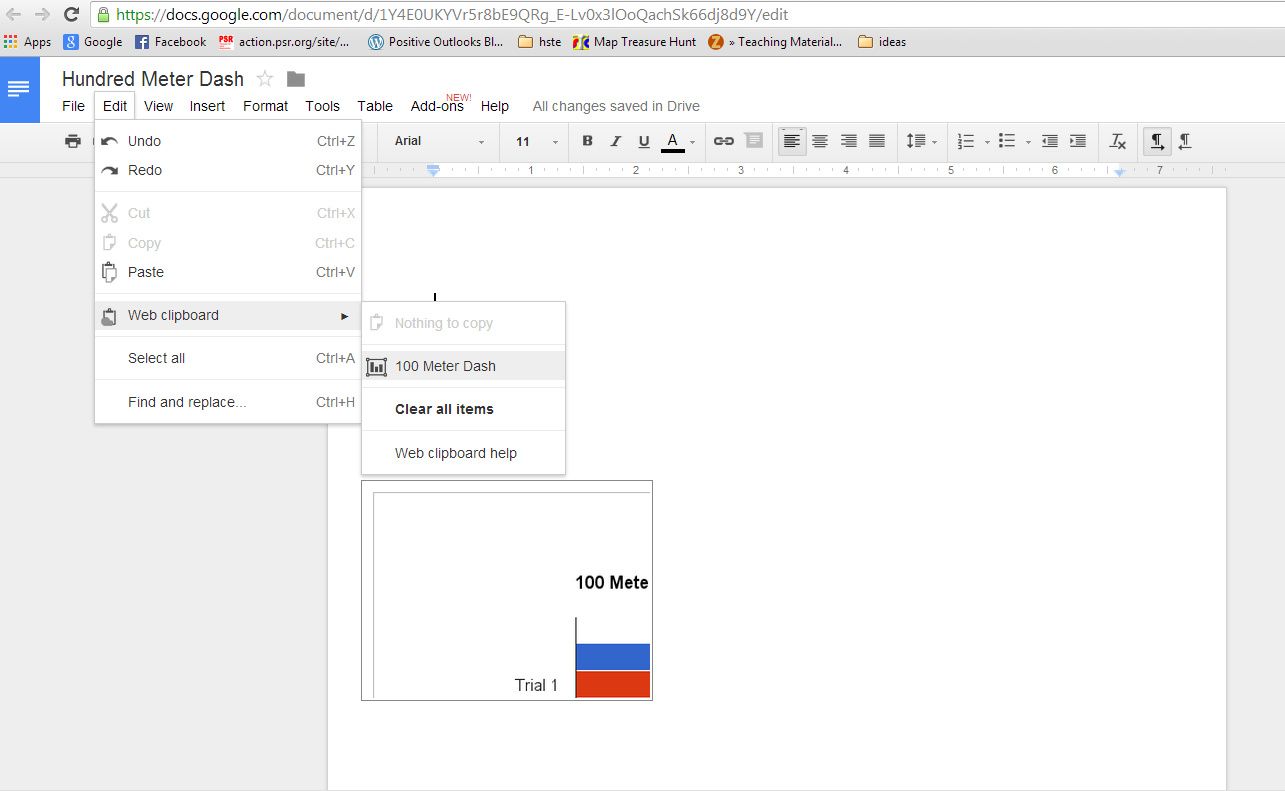Click the Clear formatting icon

[1118, 142]
